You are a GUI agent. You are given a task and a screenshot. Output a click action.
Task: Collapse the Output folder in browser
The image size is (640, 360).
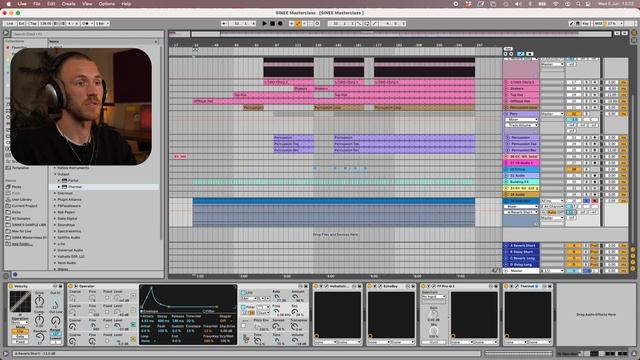coord(55,174)
